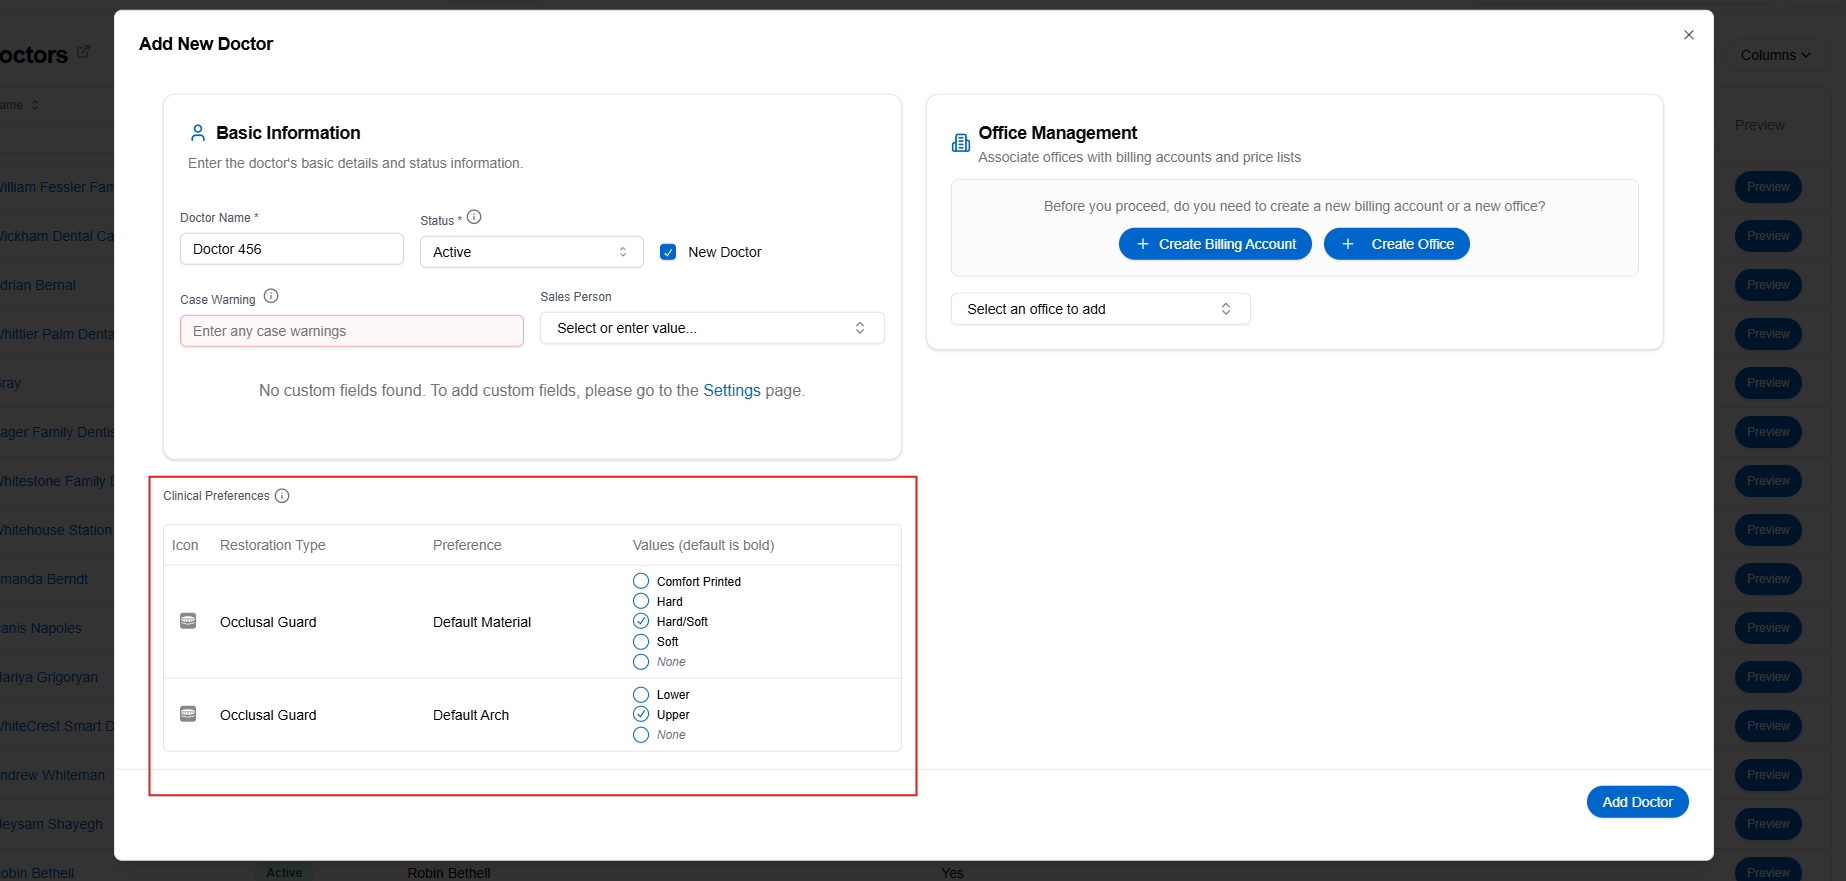Select Soft material option

641,642
